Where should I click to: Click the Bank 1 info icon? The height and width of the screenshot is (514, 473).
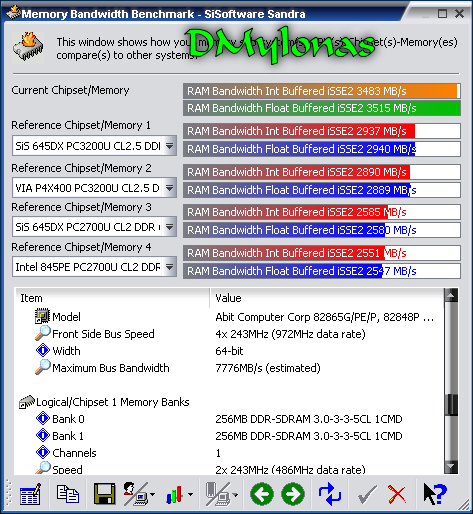click(x=43, y=435)
